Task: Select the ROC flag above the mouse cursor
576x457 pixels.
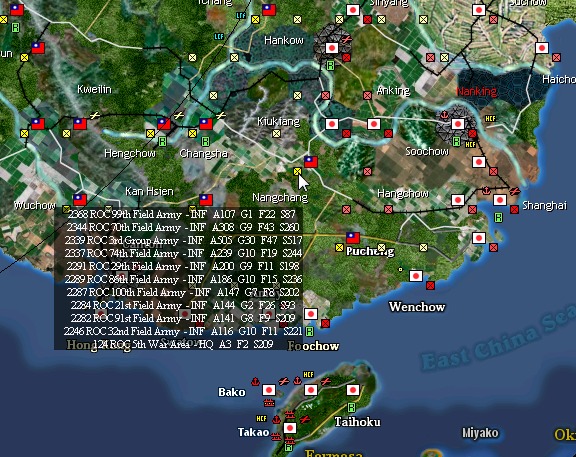Action: point(311,162)
